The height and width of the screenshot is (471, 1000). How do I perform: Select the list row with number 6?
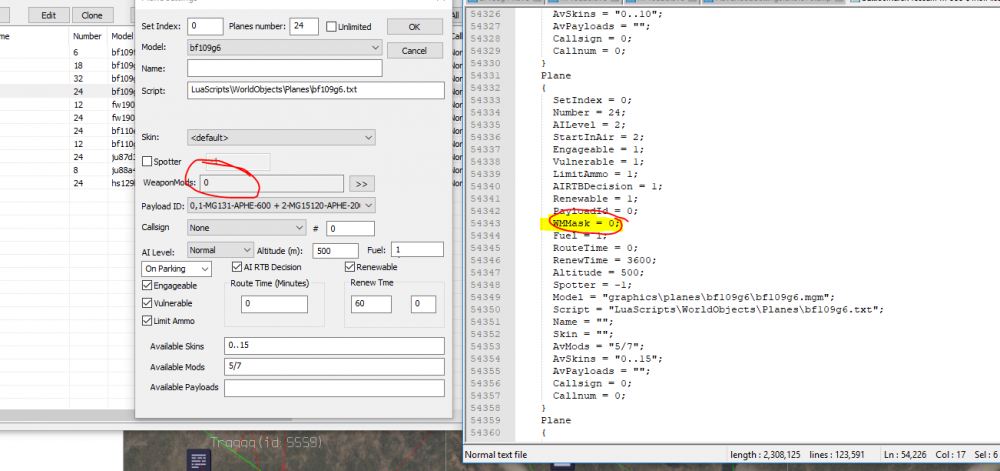(67, 53)
